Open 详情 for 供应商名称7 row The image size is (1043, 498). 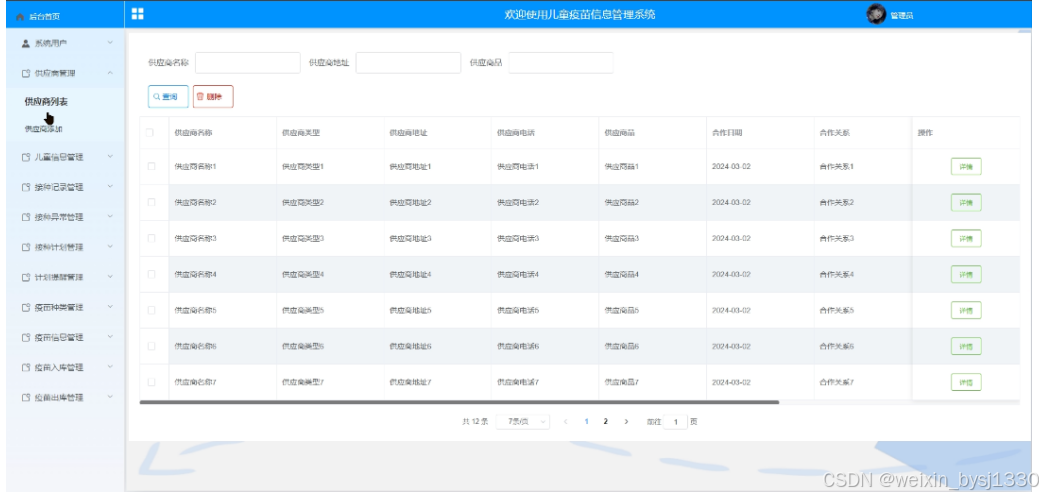pos(966,382)
